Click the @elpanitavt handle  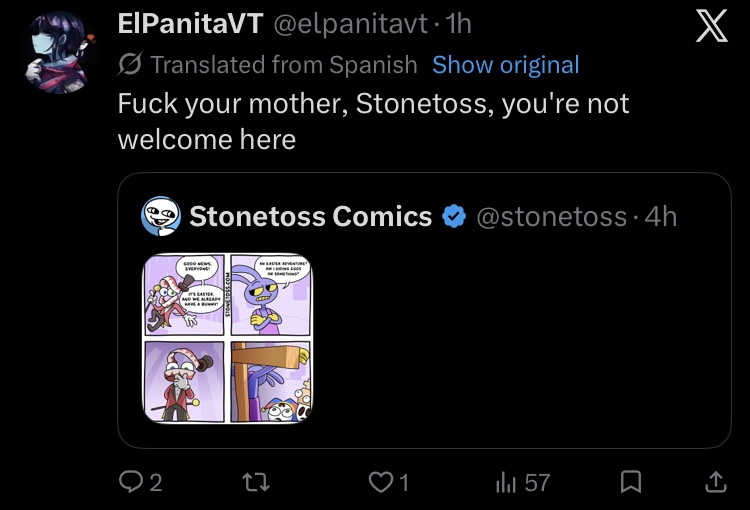(342, 26)
